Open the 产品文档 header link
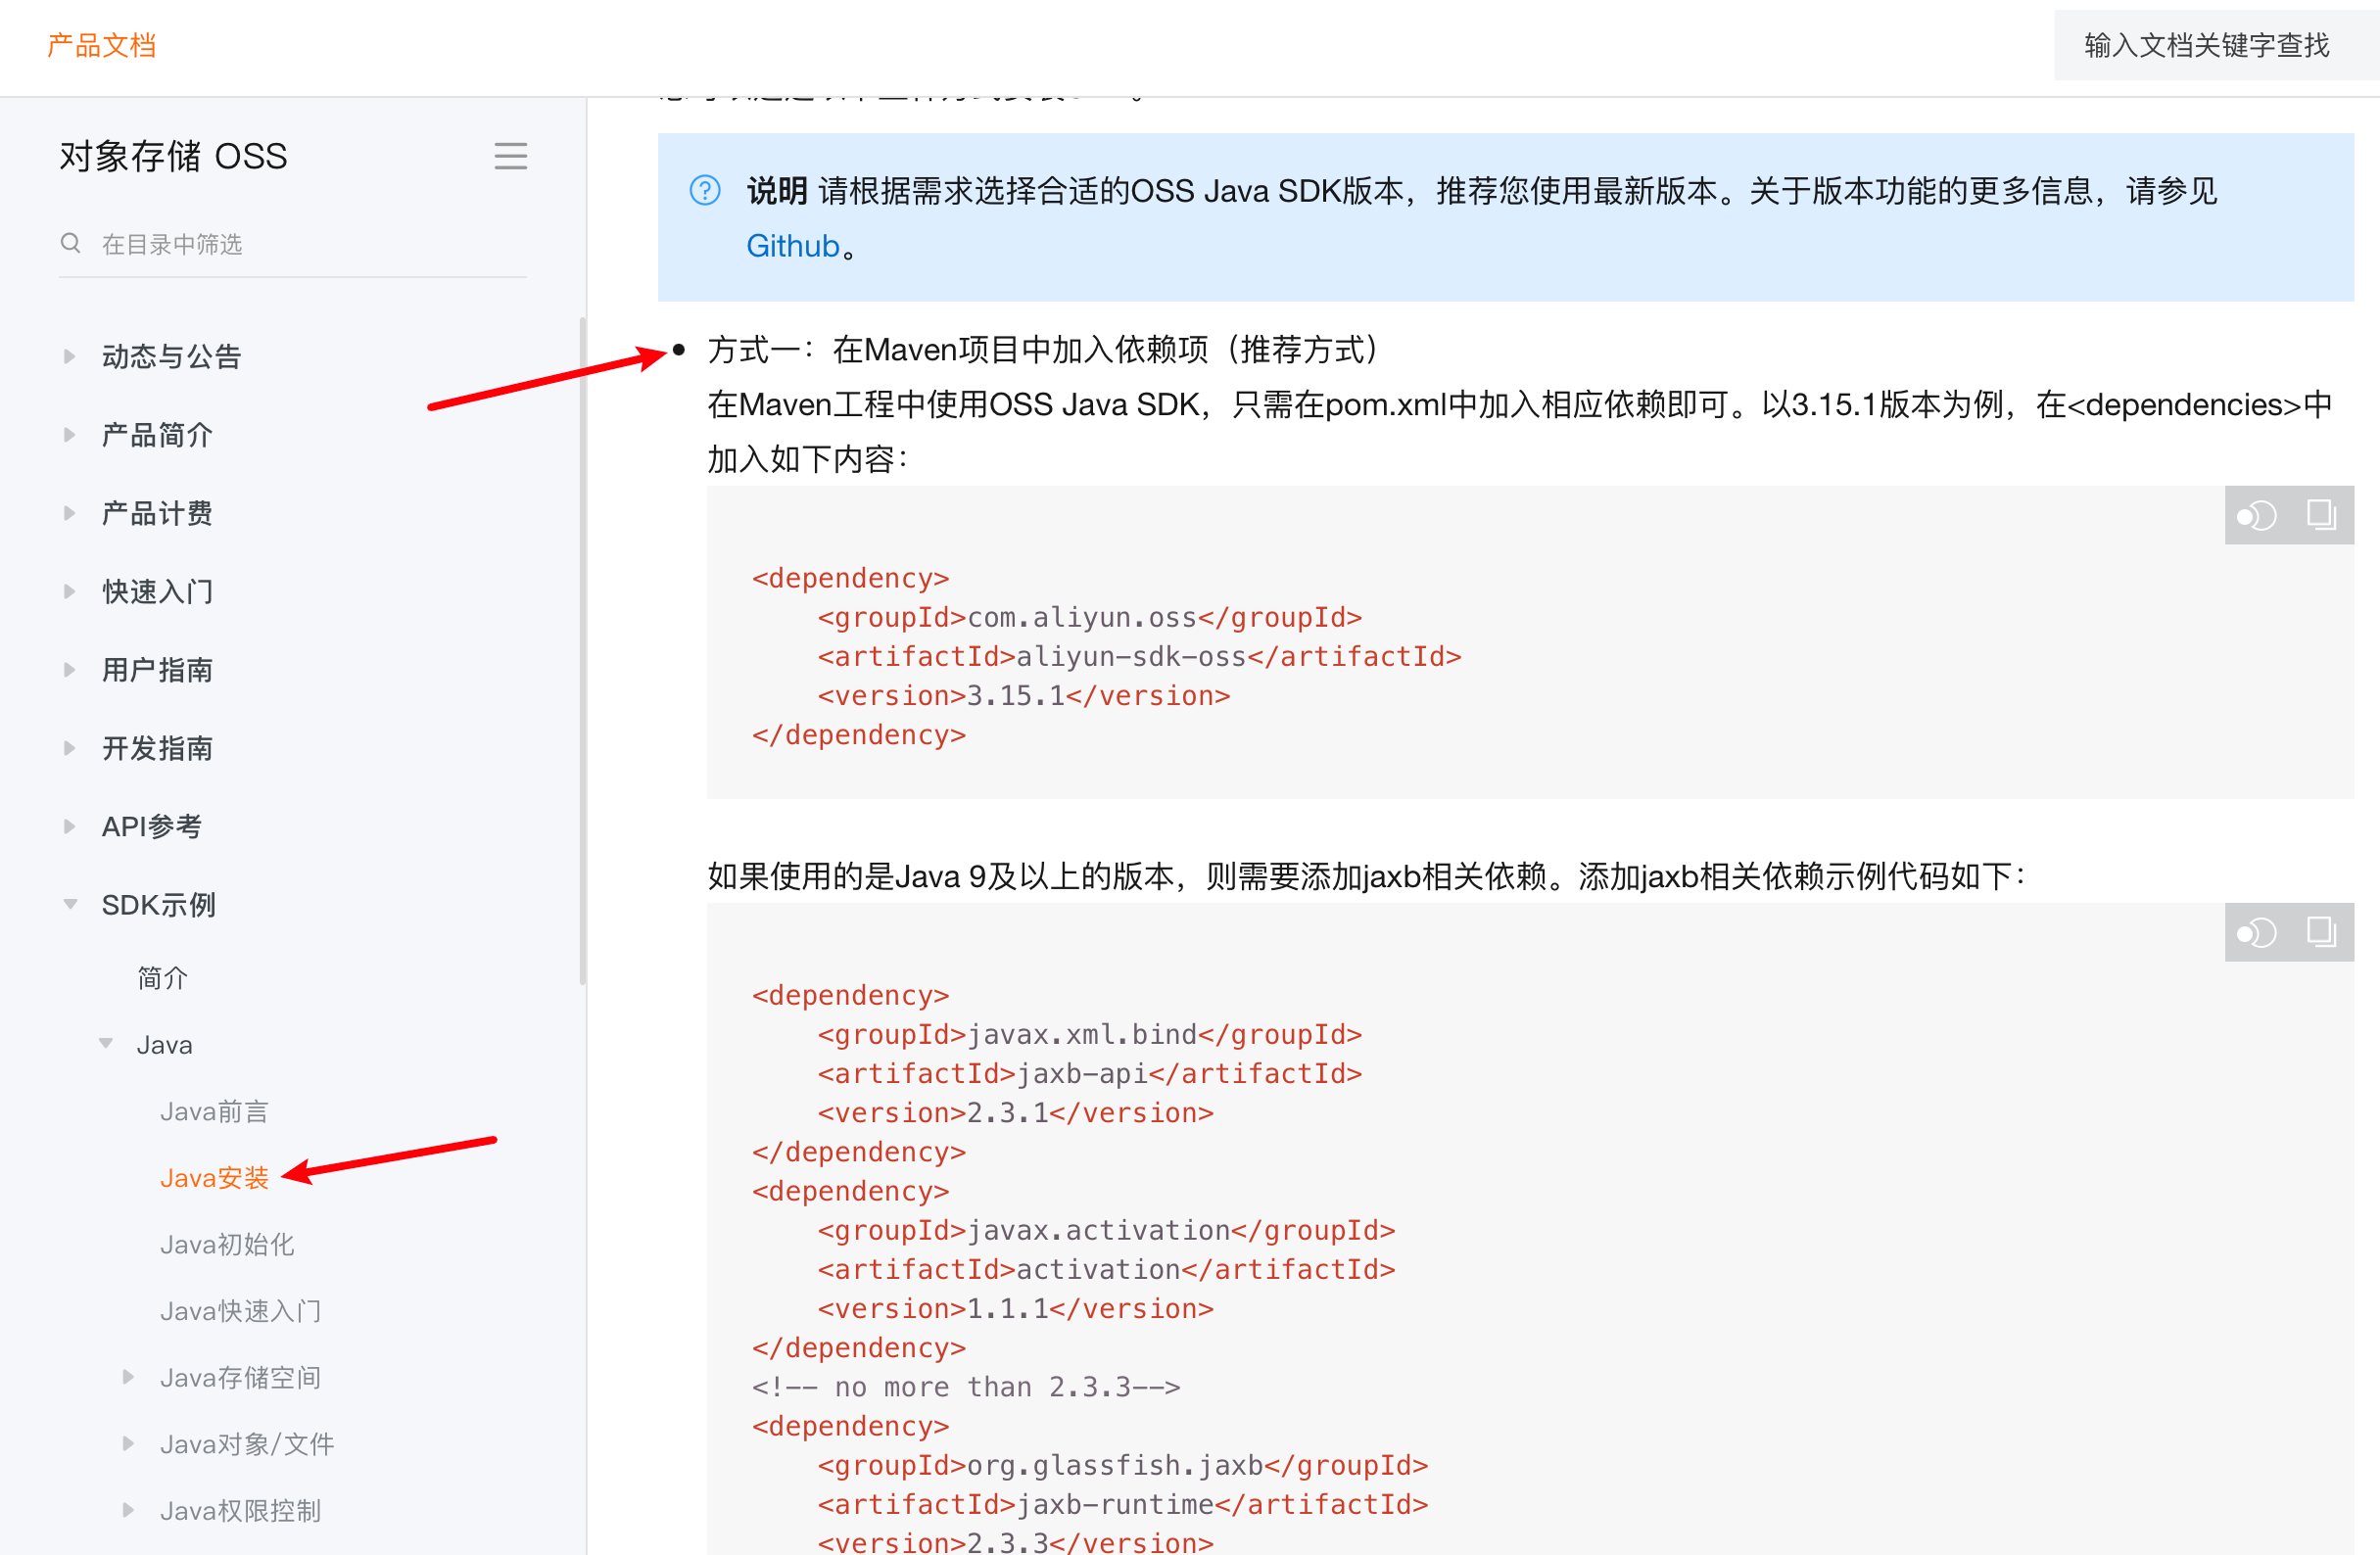The height and width of the screenshot is (1555, 2380). (x=102, y=46)
